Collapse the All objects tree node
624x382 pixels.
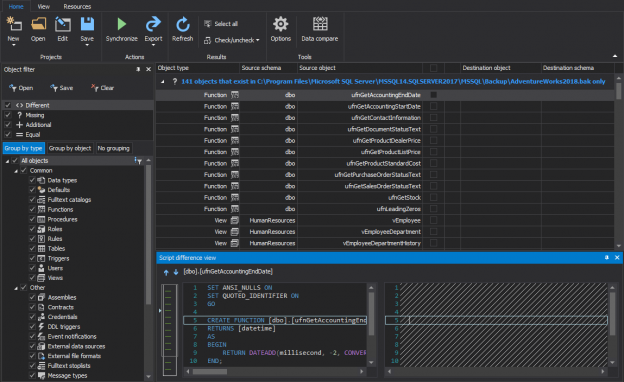(7, 161)
